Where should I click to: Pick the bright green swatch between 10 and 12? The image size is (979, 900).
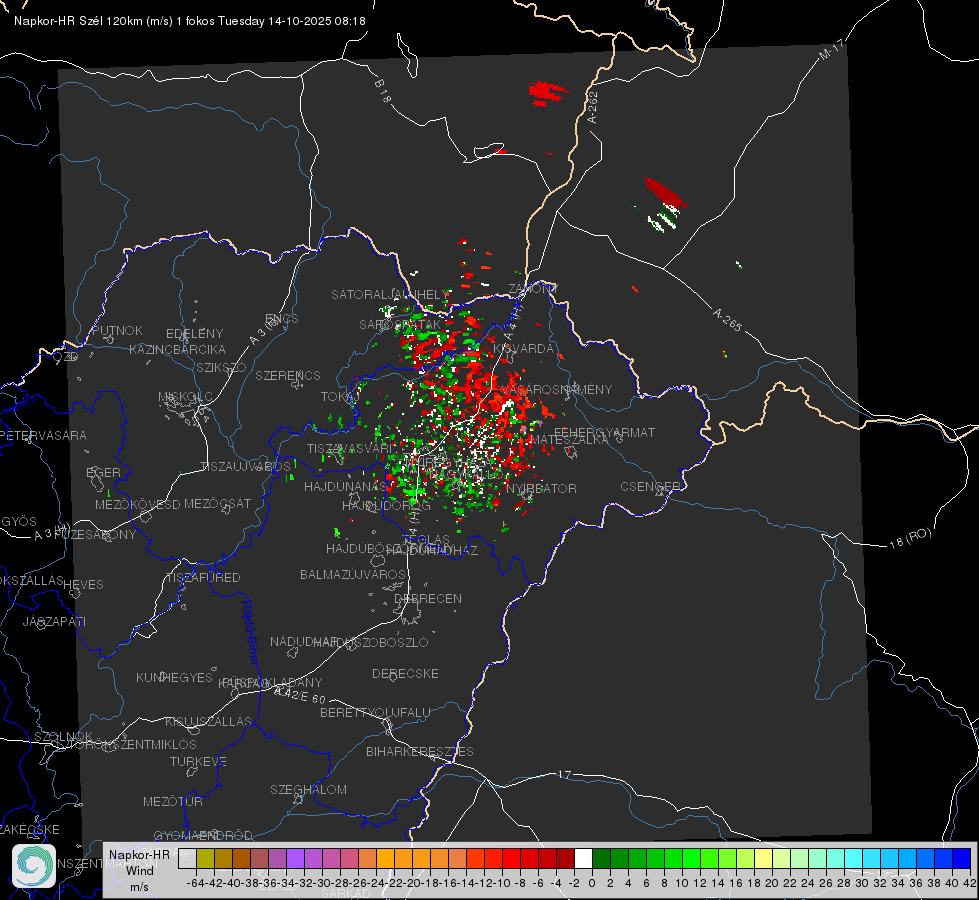coord(691,858)
